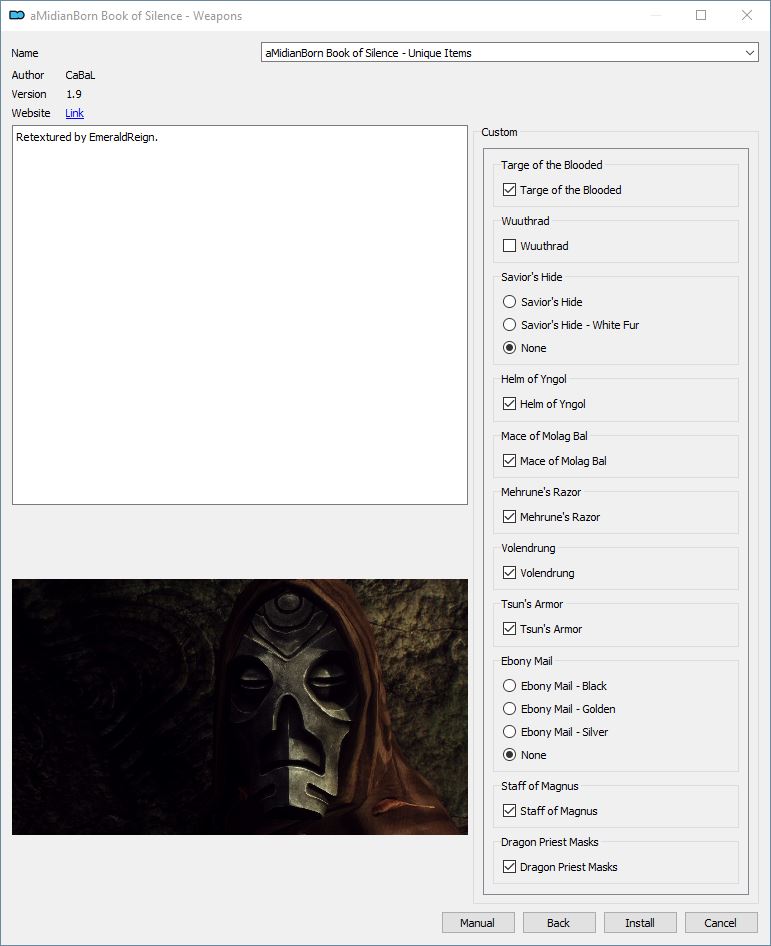Viewport: 771px width, 946px height.
Task: Uncheck Mehrune's Razor checkbox
Action: pyautogui.click(x=509, y=516)
